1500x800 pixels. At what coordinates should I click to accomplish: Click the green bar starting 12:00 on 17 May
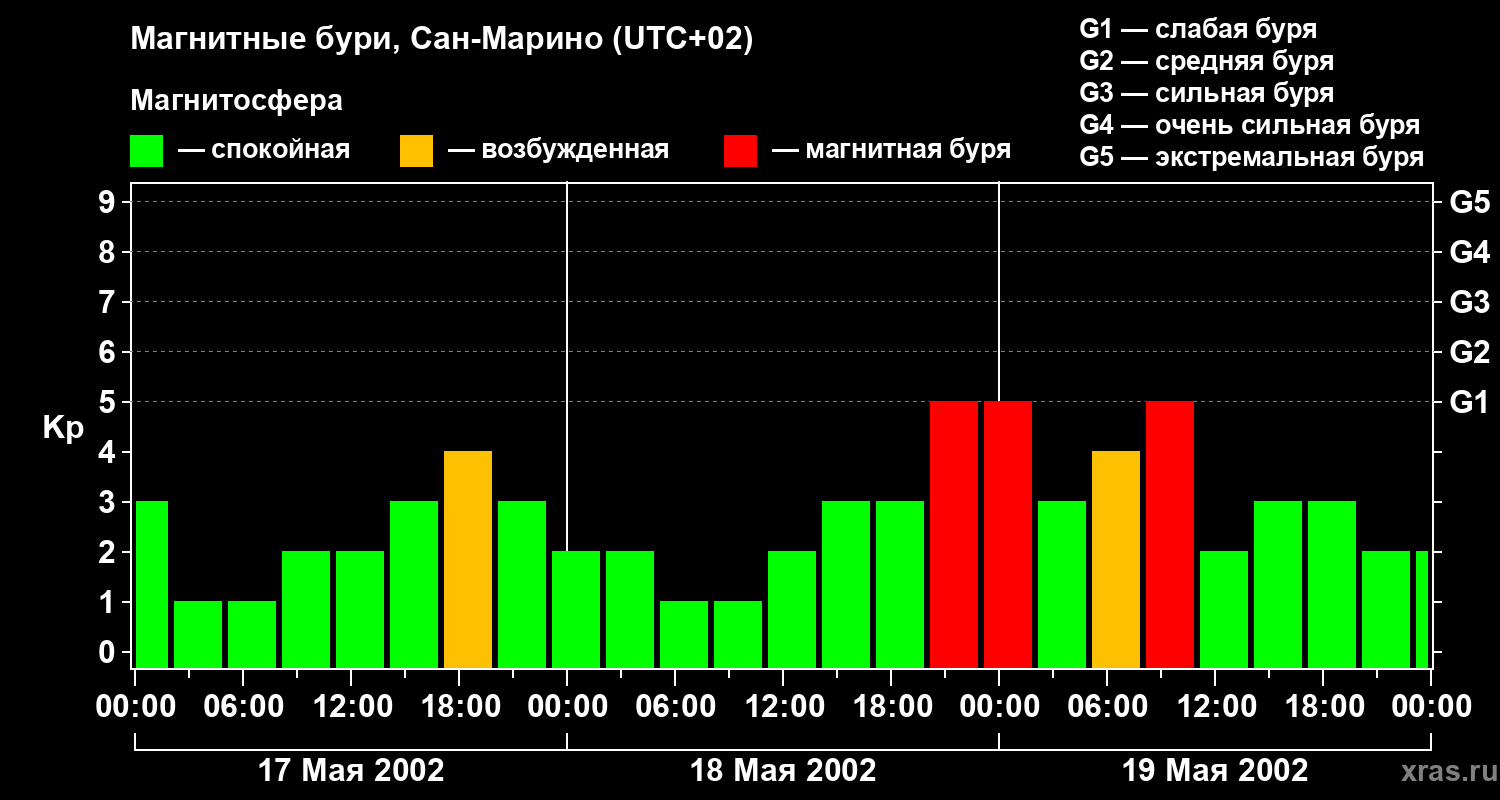click(360, 609)
